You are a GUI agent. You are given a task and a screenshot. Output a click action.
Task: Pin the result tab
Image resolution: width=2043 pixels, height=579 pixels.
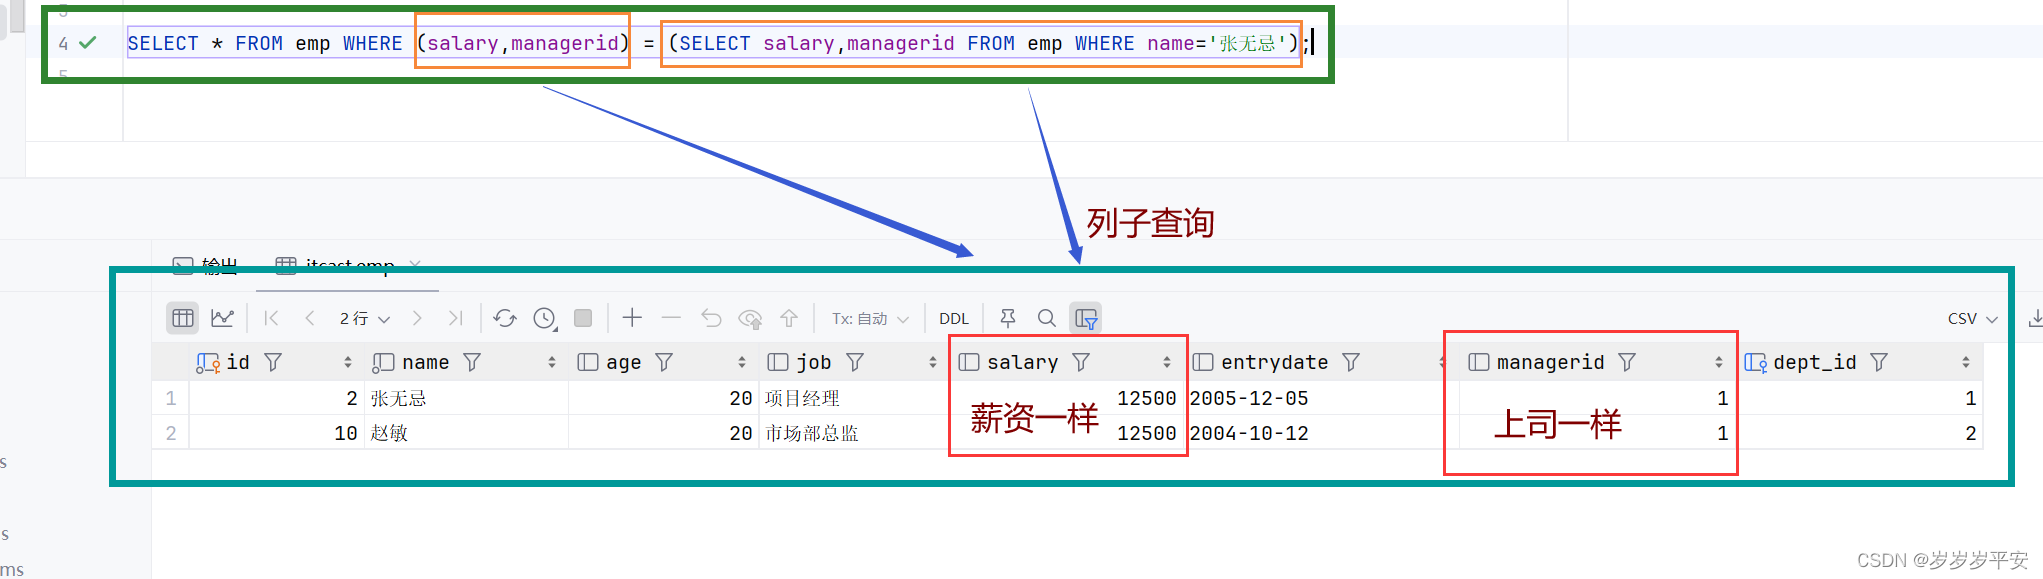tap(1008, 318)
